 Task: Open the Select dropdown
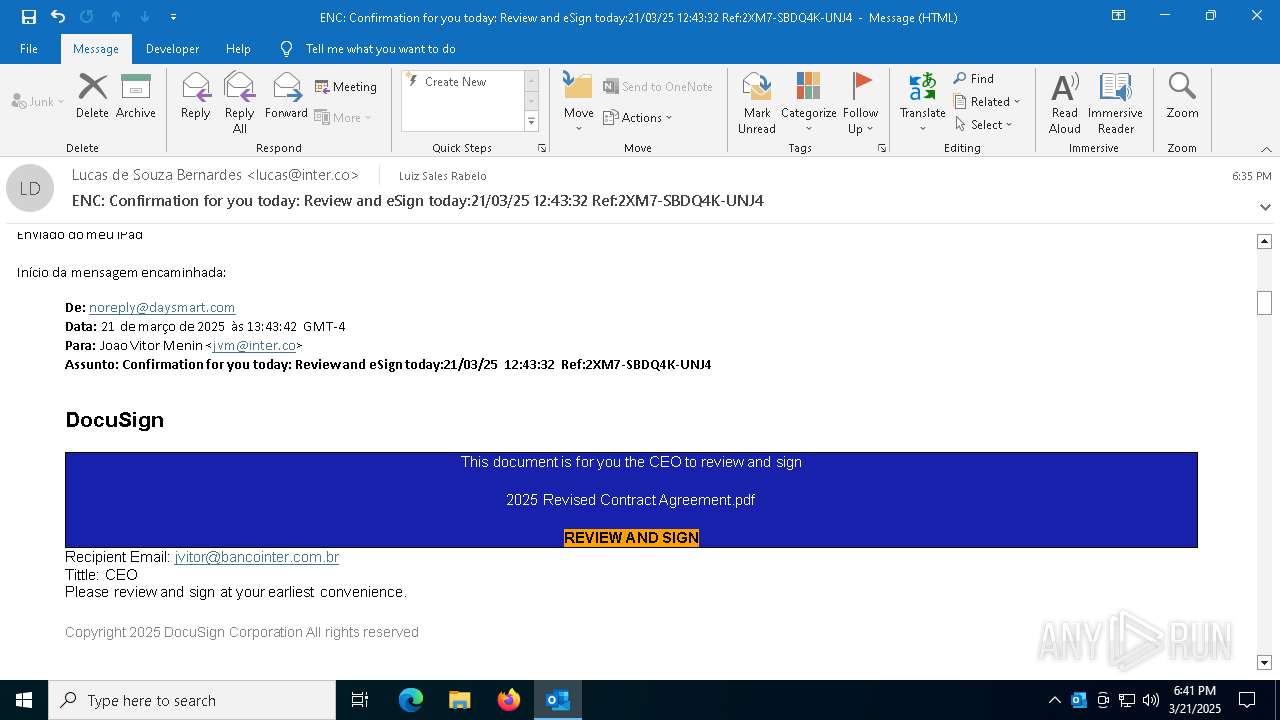pos(984,125)
